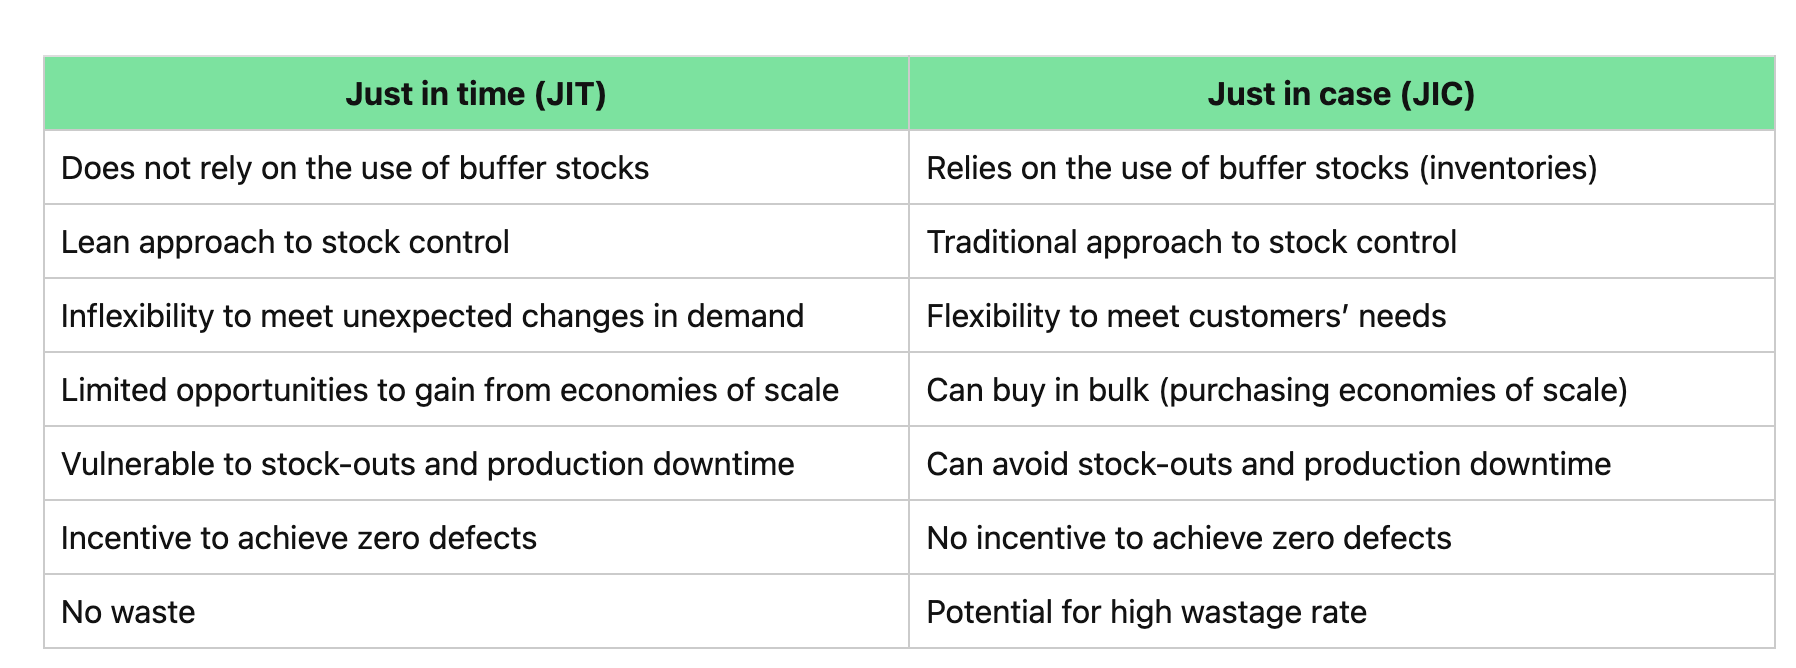Click the 'No waste' cell

click(x=128, y=612)
